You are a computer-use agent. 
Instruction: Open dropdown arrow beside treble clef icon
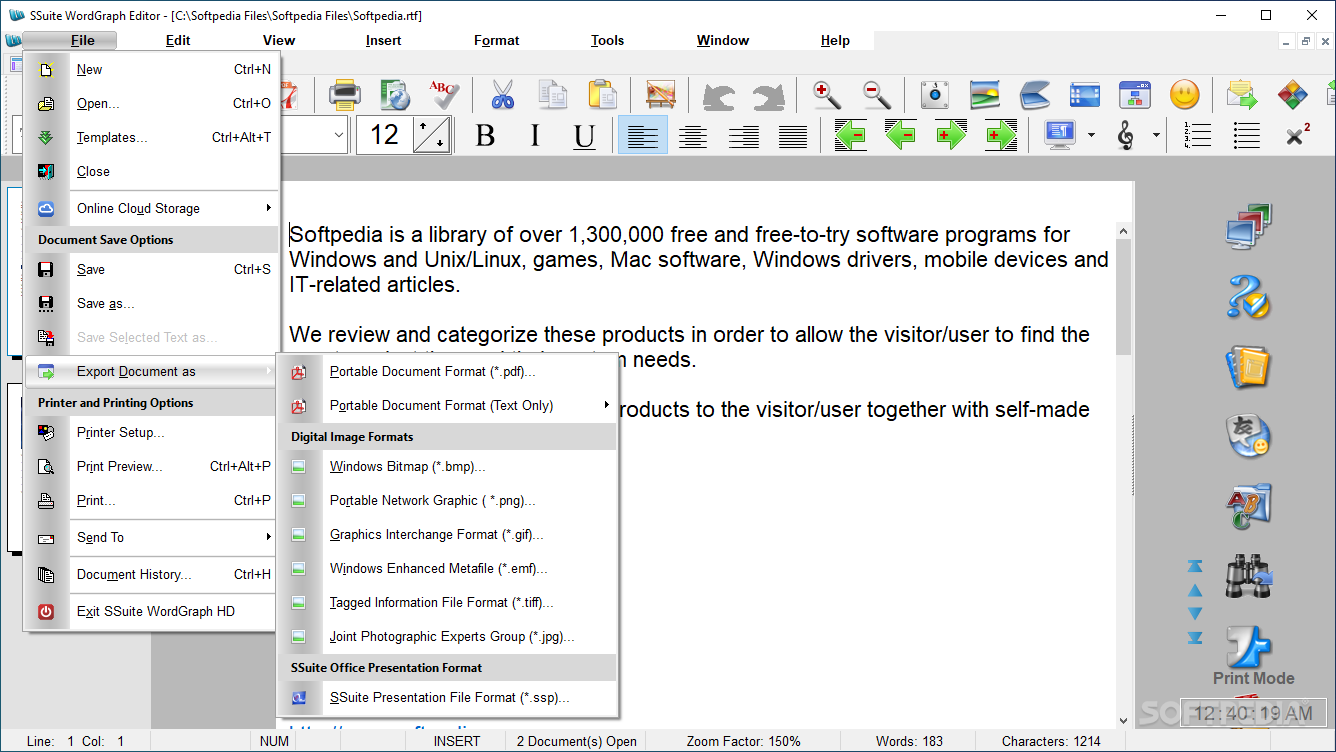(1156, 135)
